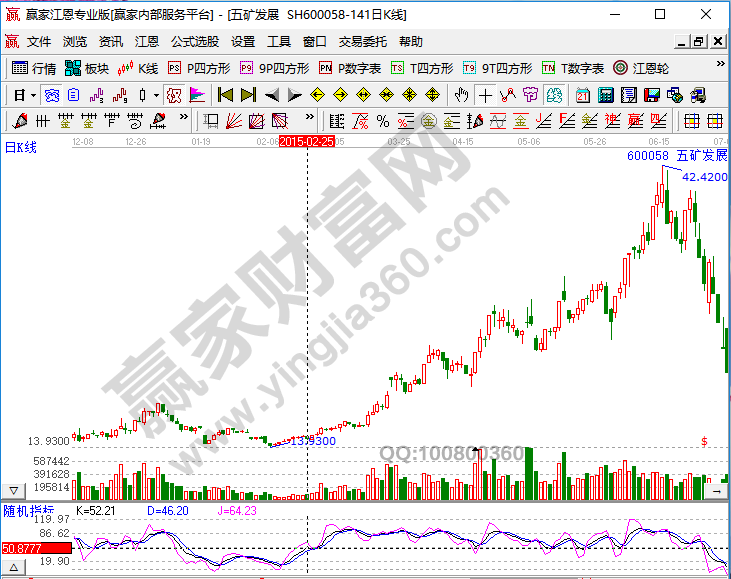Viewport: 731px width, 579px height.
Task: Open the 9T四方形 tool
Action: point(497,69)
